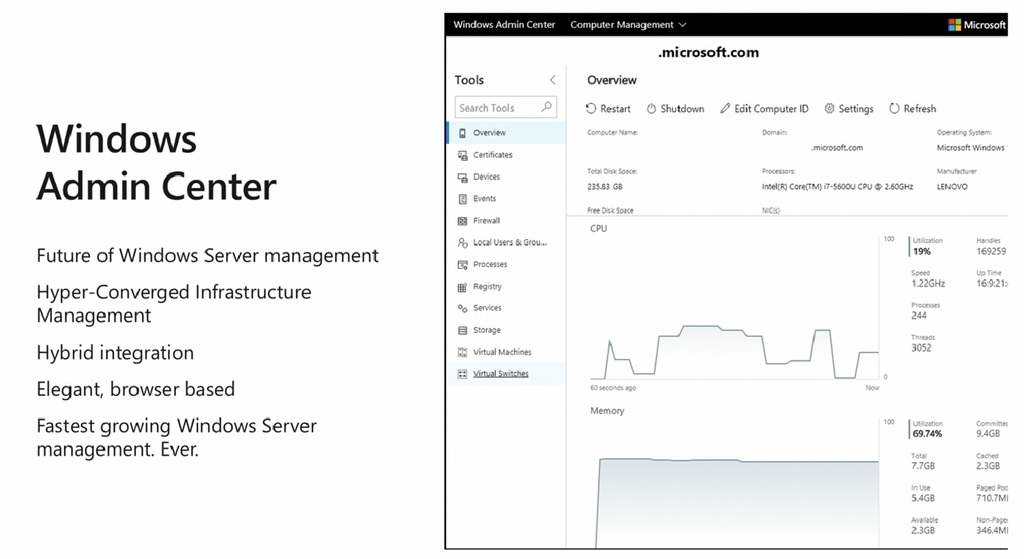This screenshot has height=559, width=1024.
Task: Click the search magnifier icon
Action: [547, 107]
